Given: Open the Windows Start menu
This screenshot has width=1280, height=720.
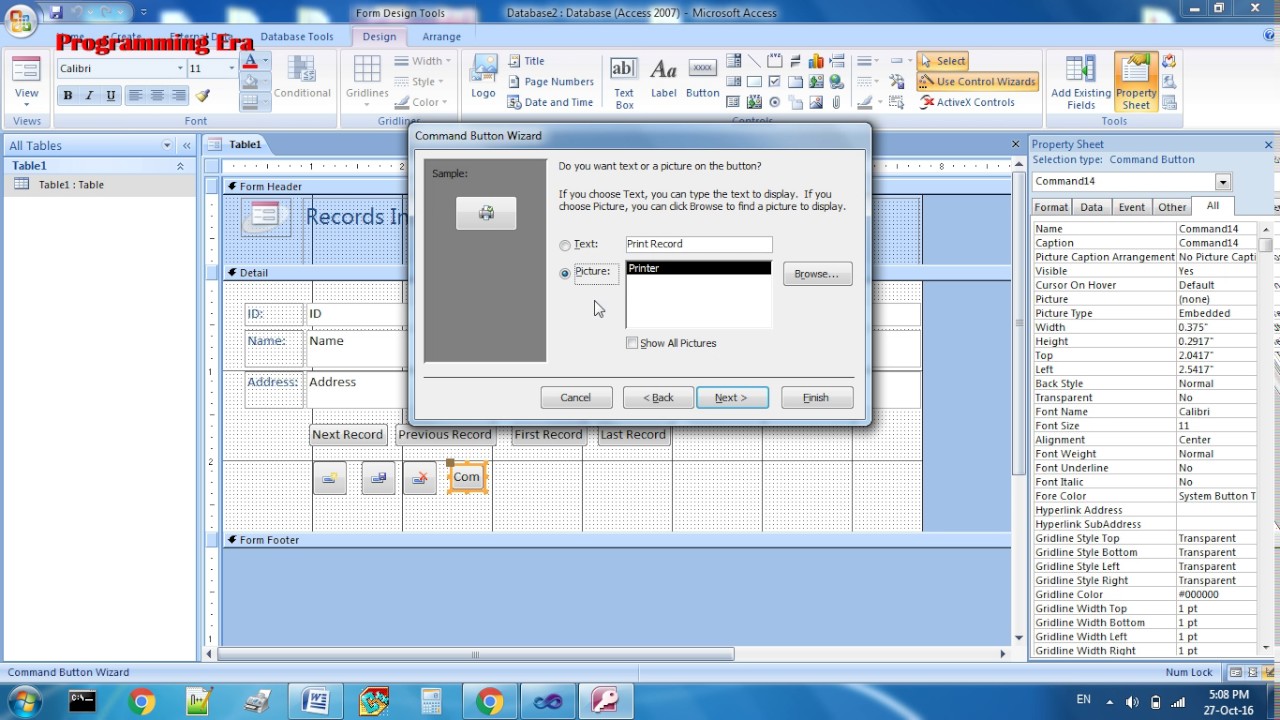Looking at the screenshot, I should point(24,701).
